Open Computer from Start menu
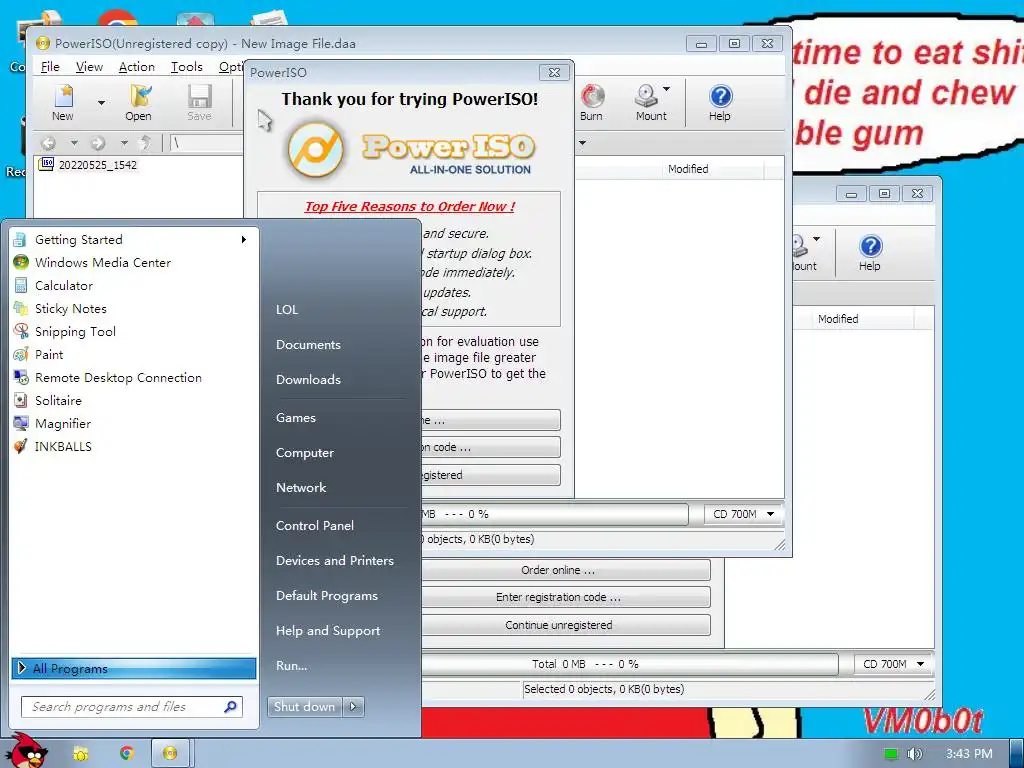The height and width of the screenshot is (768, 1024). [x=305, y=453]
